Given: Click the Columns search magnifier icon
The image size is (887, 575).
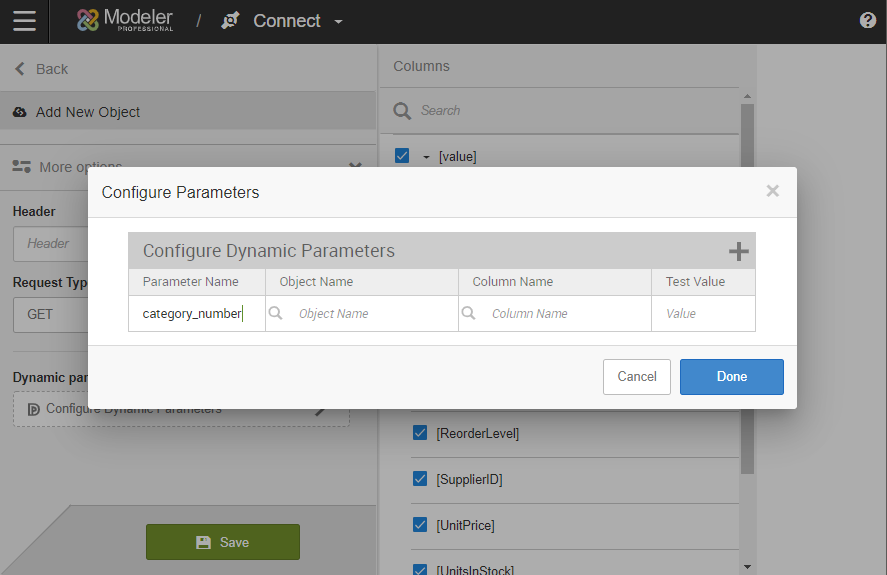Looking at the screenshot, I should [402, 111].
